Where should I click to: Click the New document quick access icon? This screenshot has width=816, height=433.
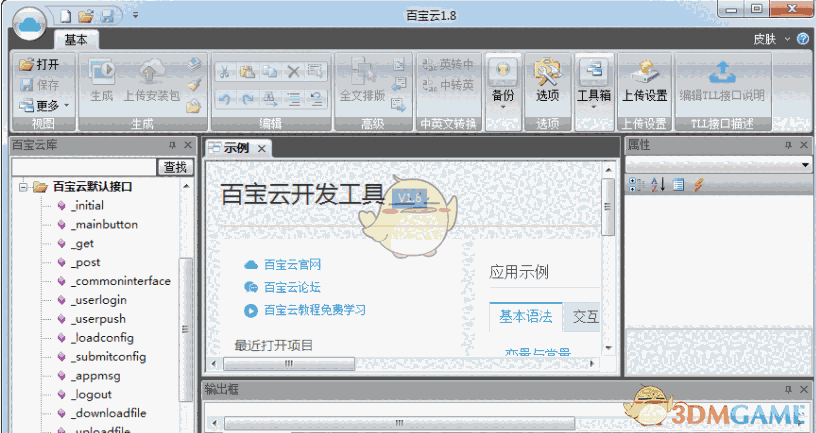click(65, 16)
